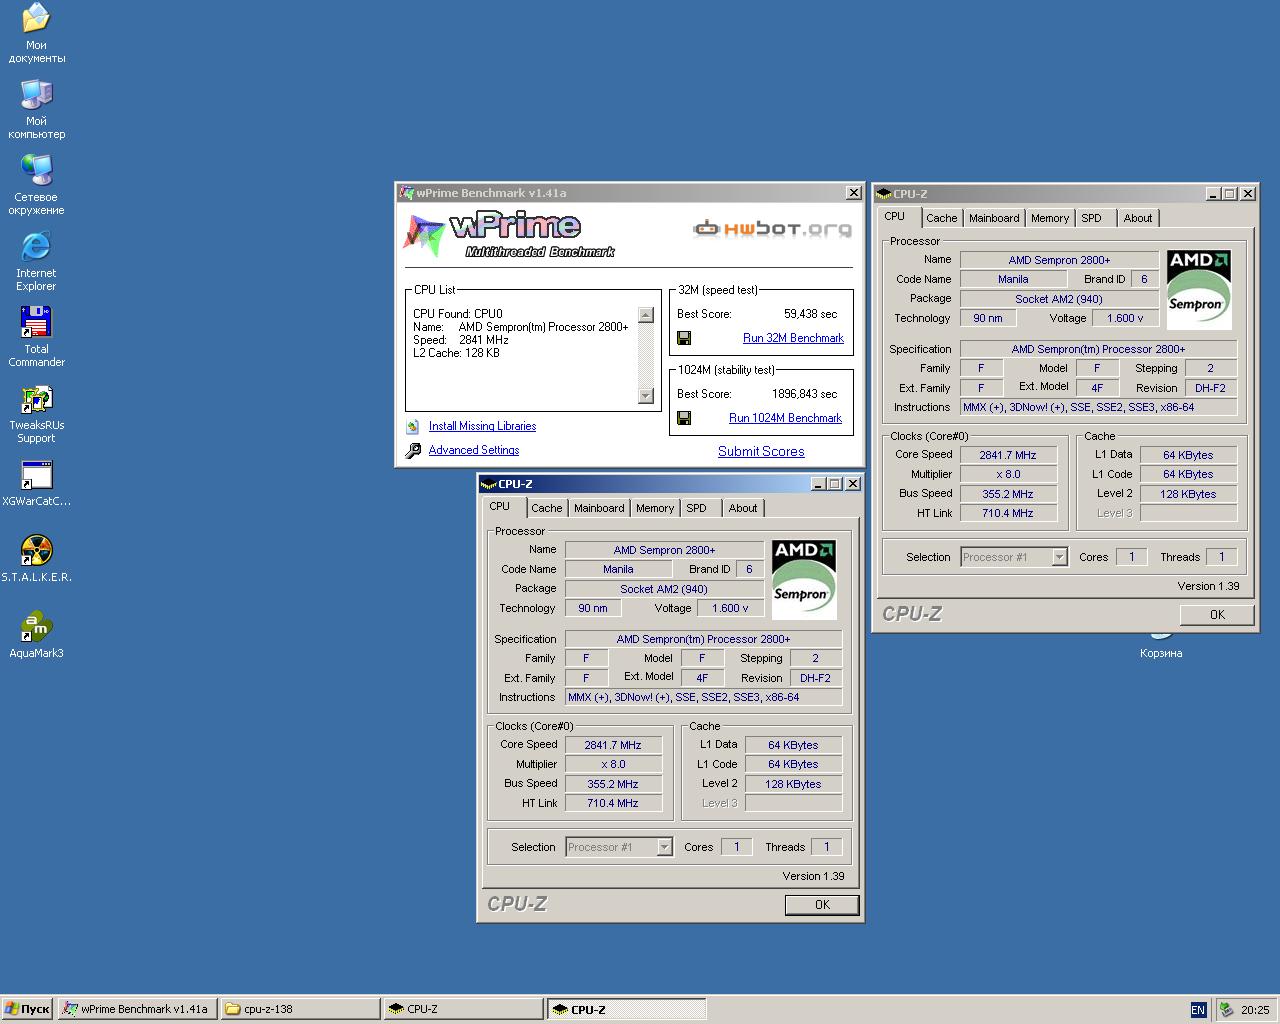Click Level 2 cache value in lower CPU-Z
Viewport: 1280px width, 1024px height.
(793, 784)
